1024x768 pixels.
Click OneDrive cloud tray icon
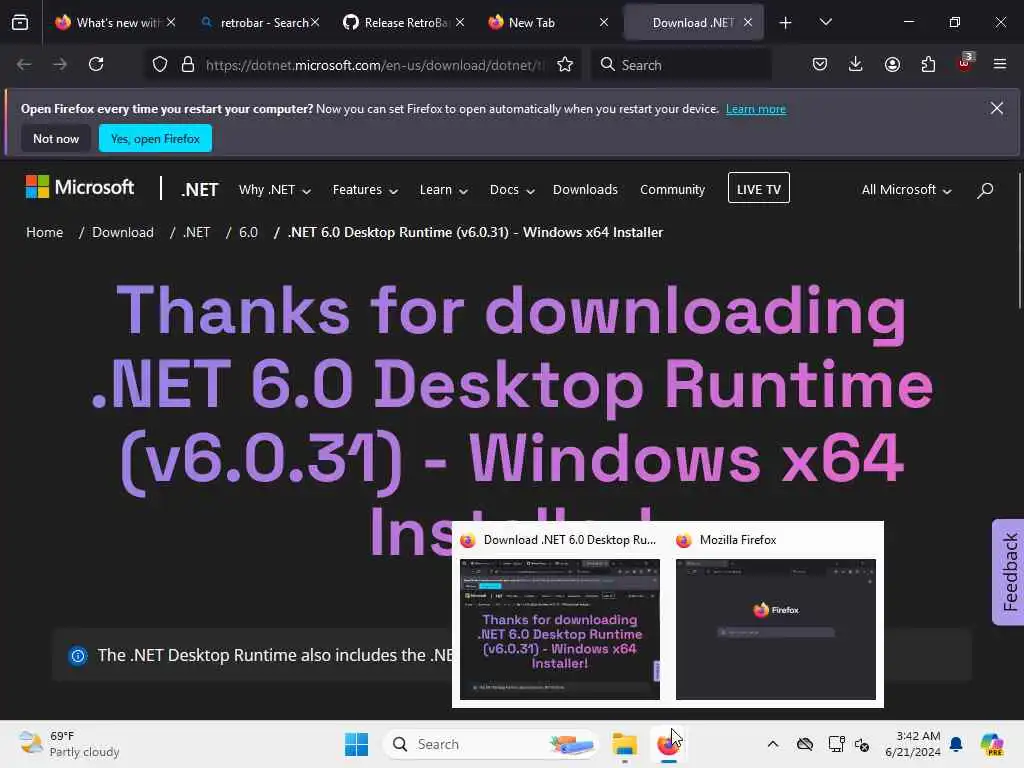(x=805, y=744)
